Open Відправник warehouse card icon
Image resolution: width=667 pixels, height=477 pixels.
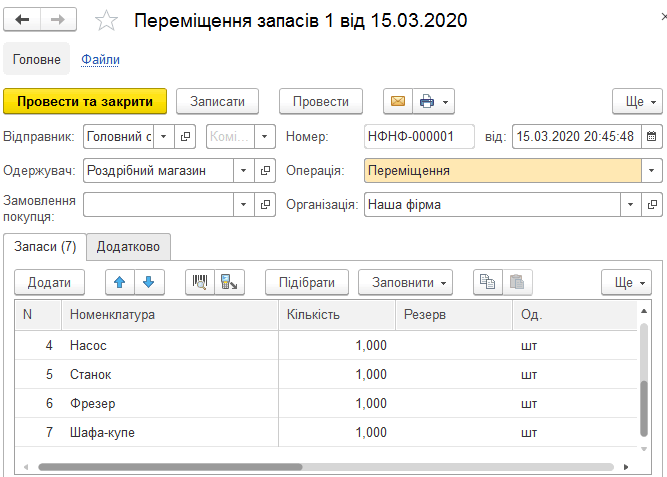tap(185, 137)
